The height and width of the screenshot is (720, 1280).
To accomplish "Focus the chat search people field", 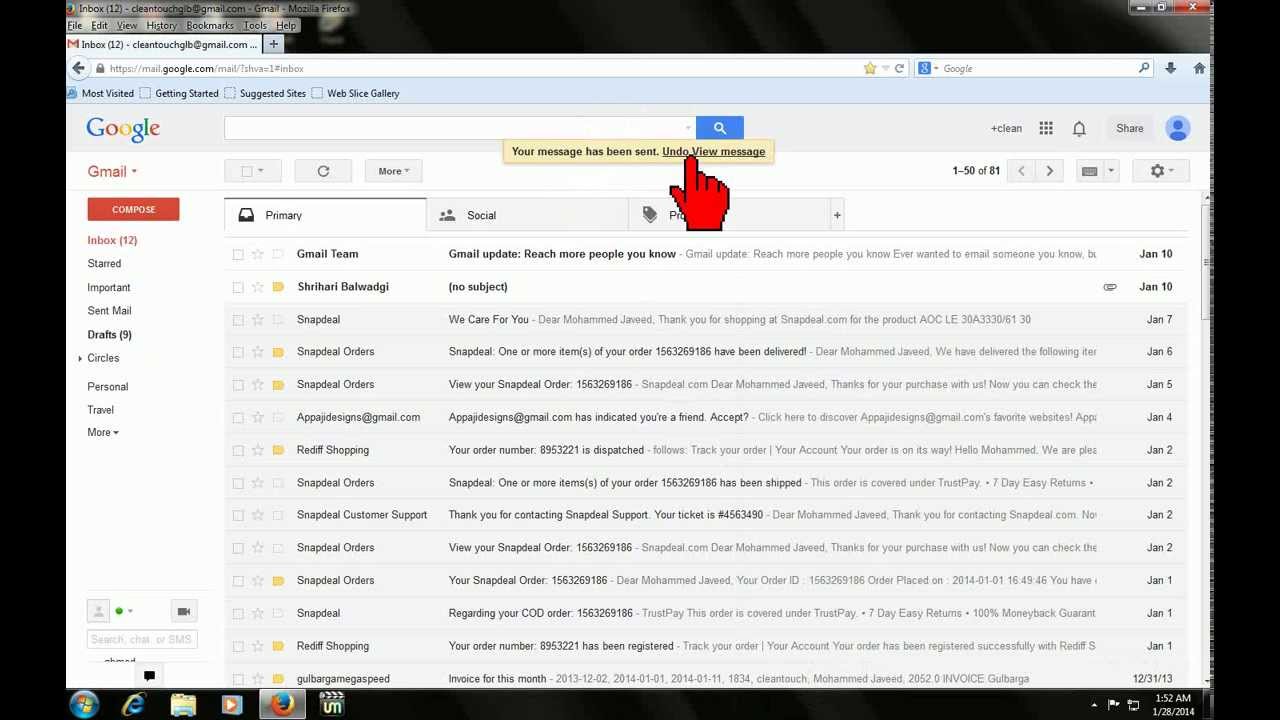I will click(x=142, y=639).
